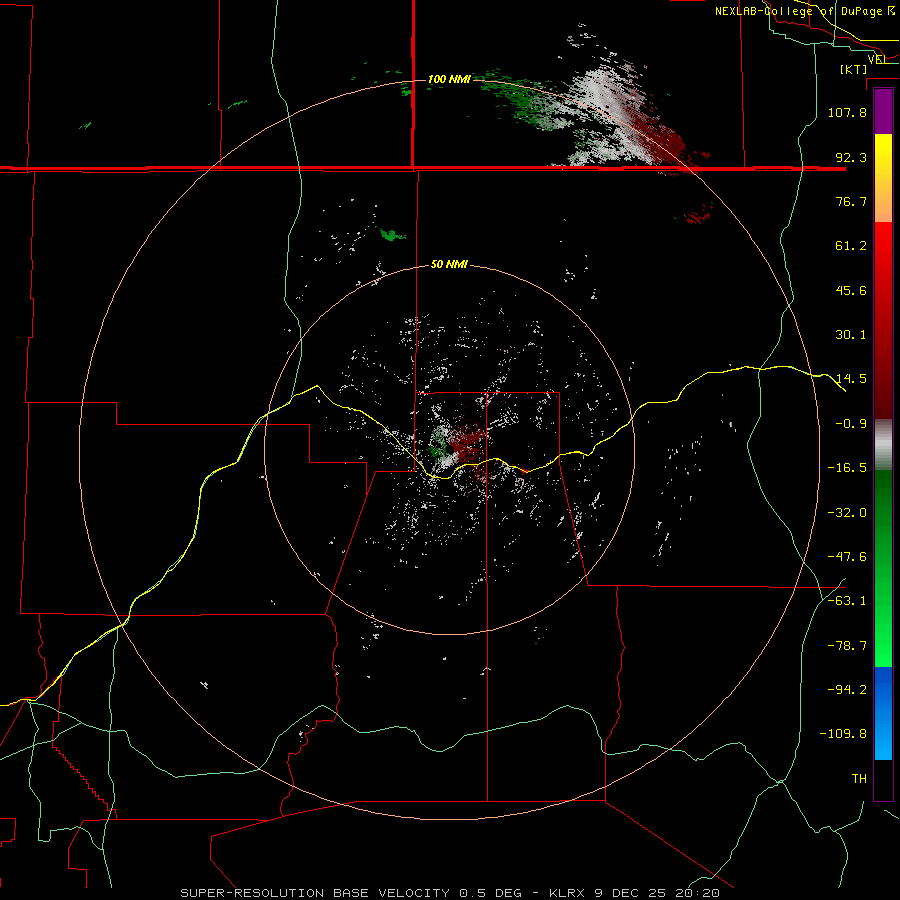Click the blue segment of the color bar
The width and height of the screenshot is (900, 900).
(x=883, y=713)
